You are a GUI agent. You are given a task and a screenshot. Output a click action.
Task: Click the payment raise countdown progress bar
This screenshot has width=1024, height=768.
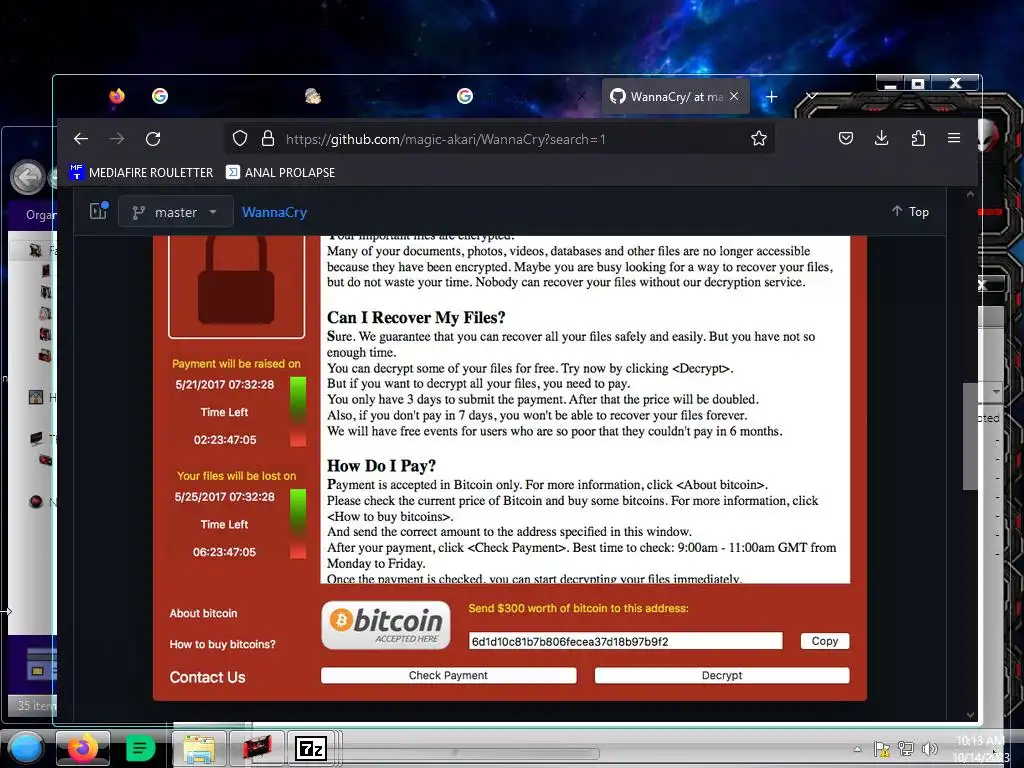298,411
